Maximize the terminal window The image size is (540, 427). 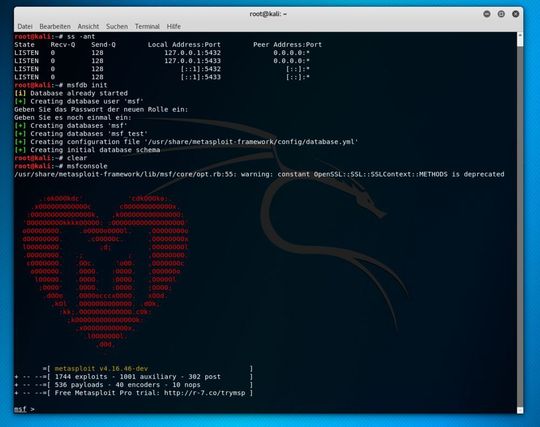pyautogui.click(x=501, y=14)
